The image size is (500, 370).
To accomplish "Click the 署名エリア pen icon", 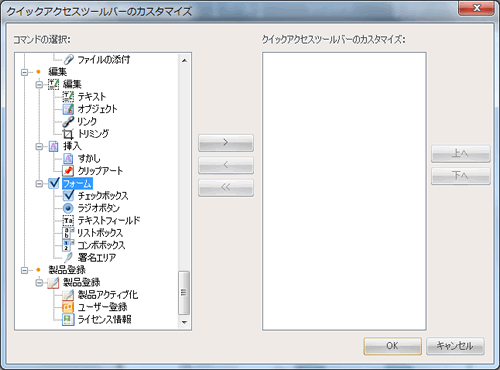I will (x=68, y=257).
